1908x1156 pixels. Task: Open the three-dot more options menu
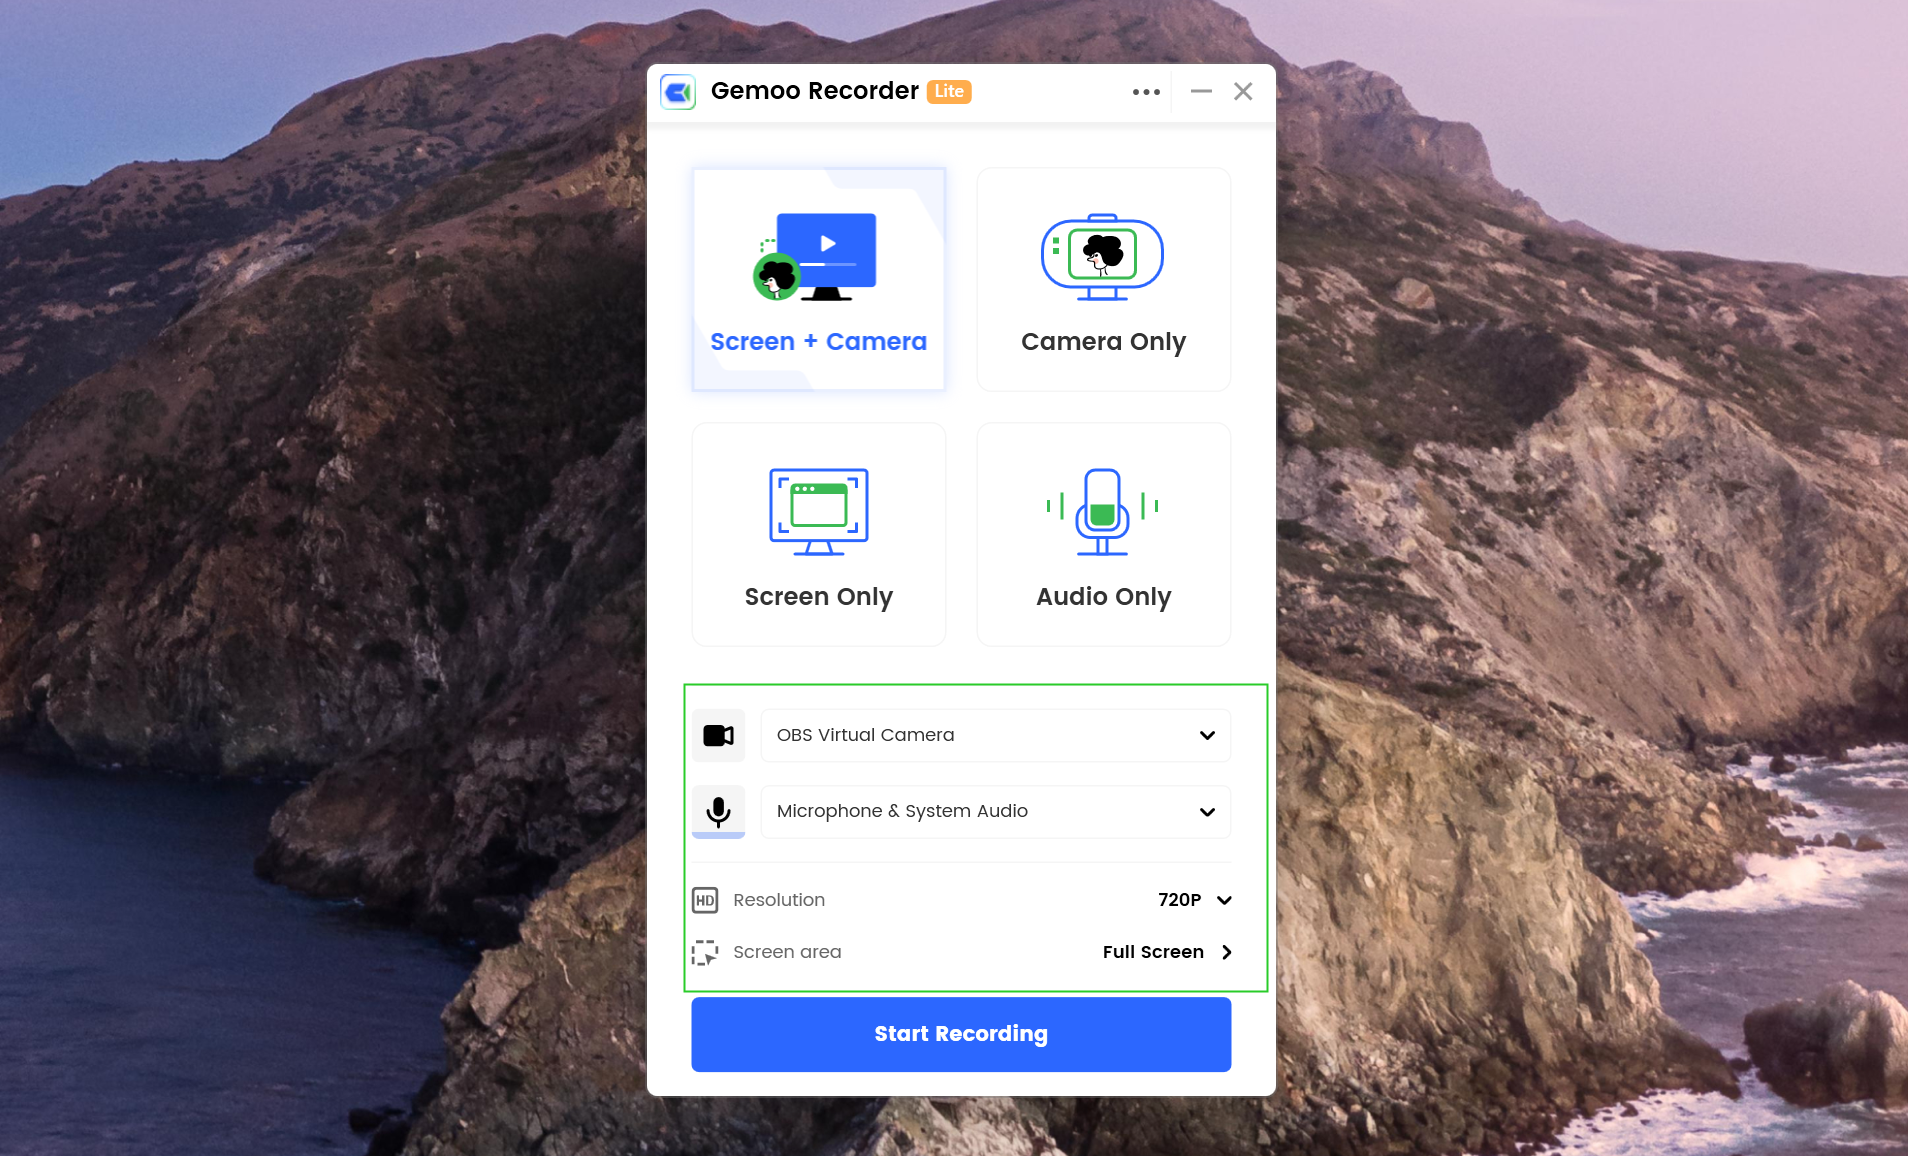(x=1146, y=92)
